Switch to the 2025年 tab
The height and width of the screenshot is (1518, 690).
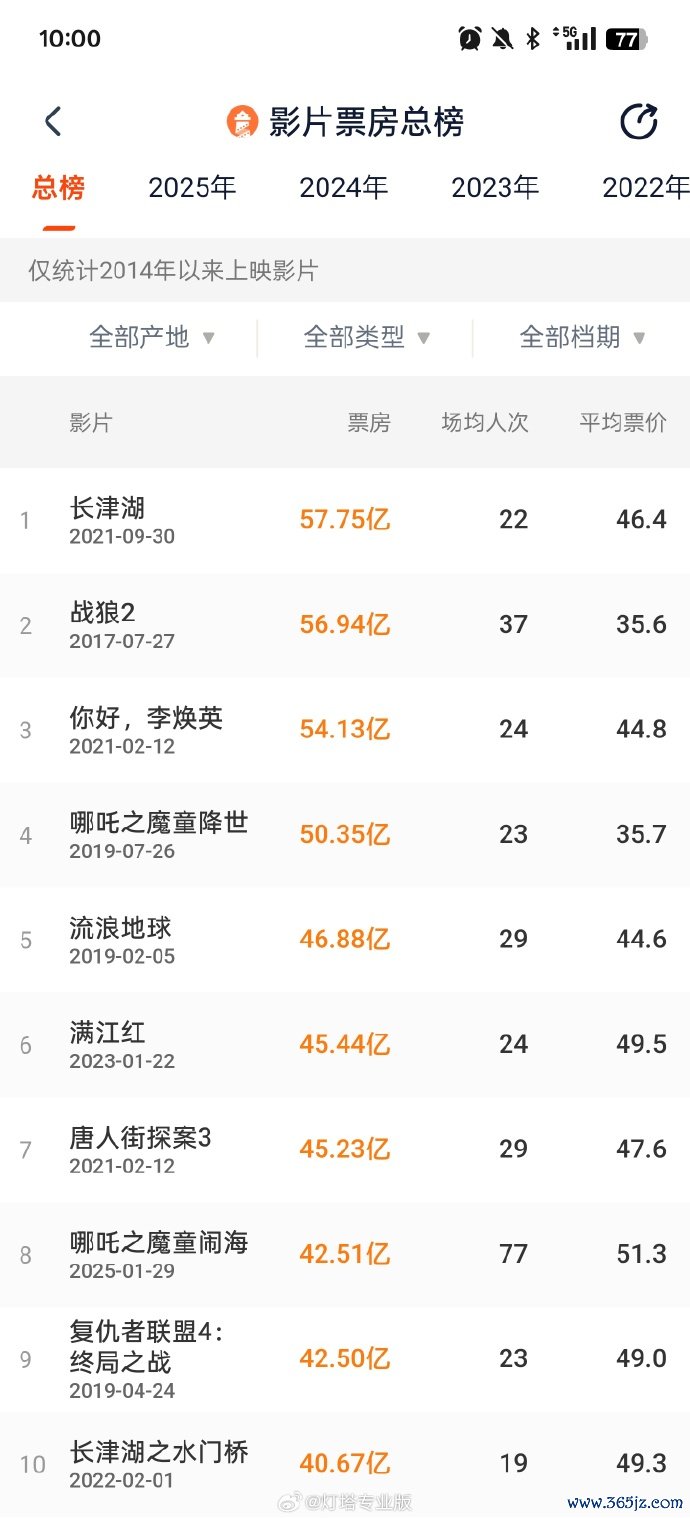coord(192,188)
